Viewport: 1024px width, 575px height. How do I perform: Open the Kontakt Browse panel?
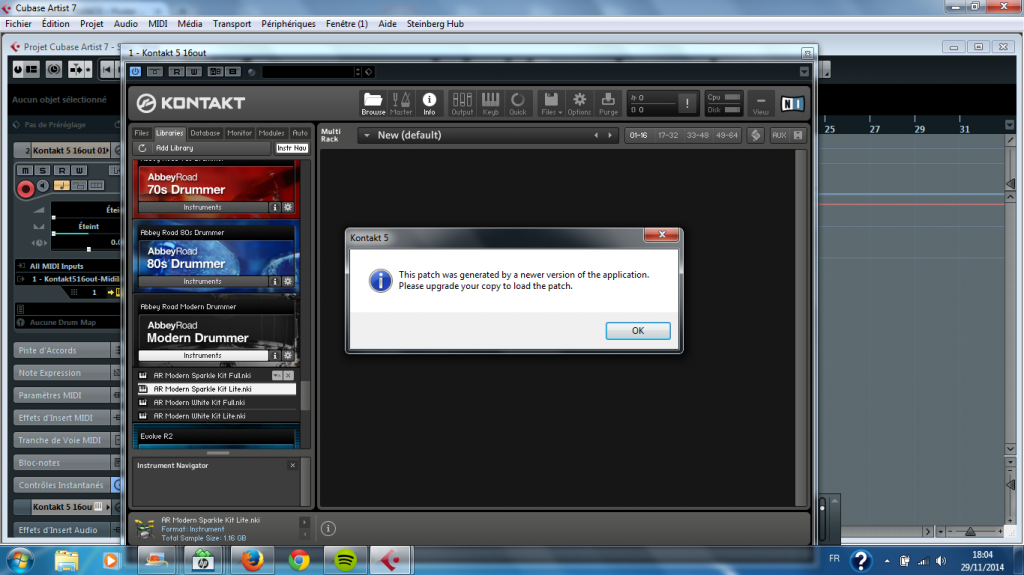(x=373, y=103)
